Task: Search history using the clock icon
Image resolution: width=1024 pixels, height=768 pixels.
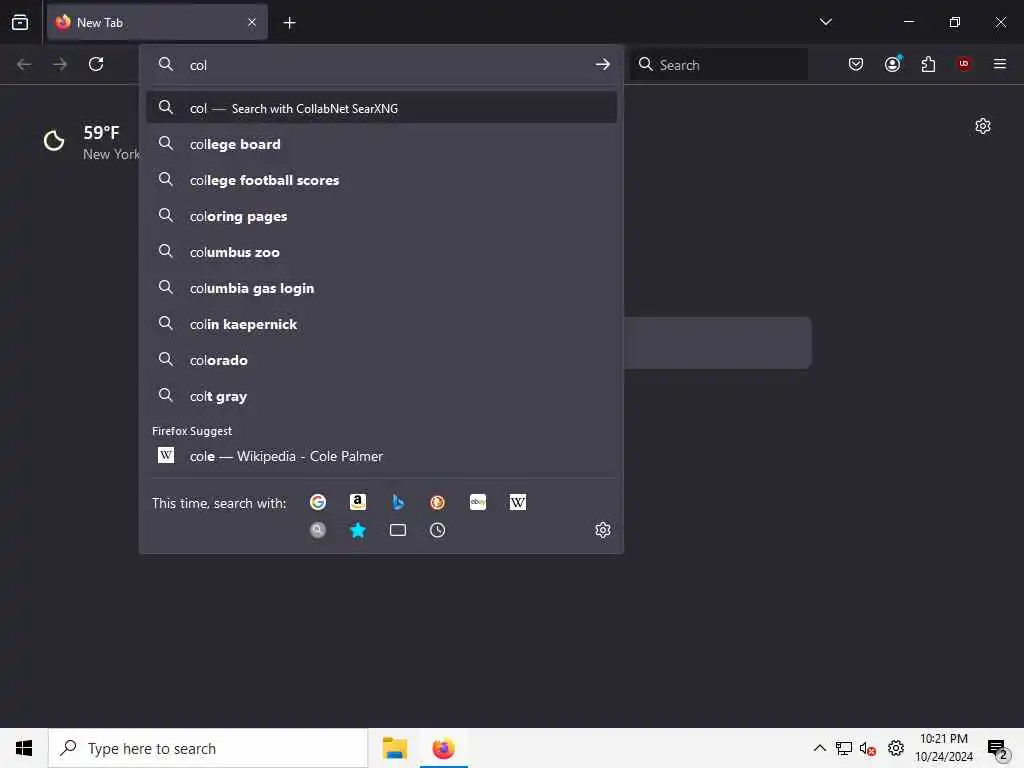Action: tap(438, 530)
